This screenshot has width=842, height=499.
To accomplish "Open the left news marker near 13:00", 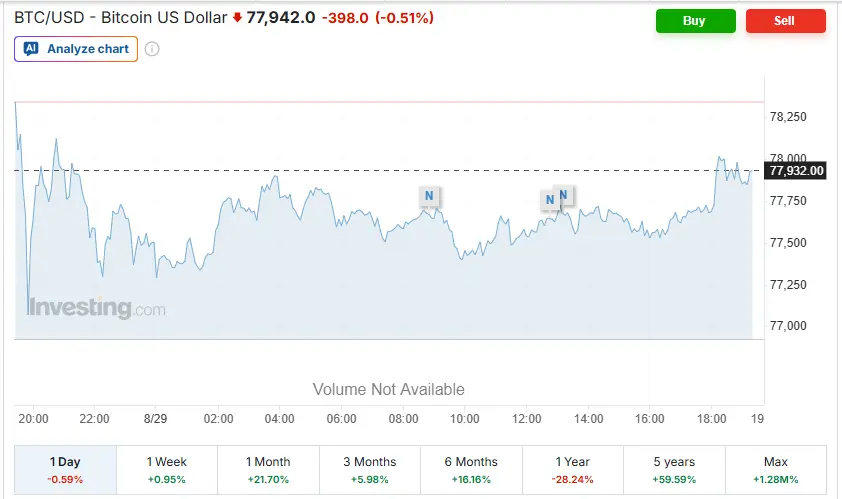I will (550, 200).
